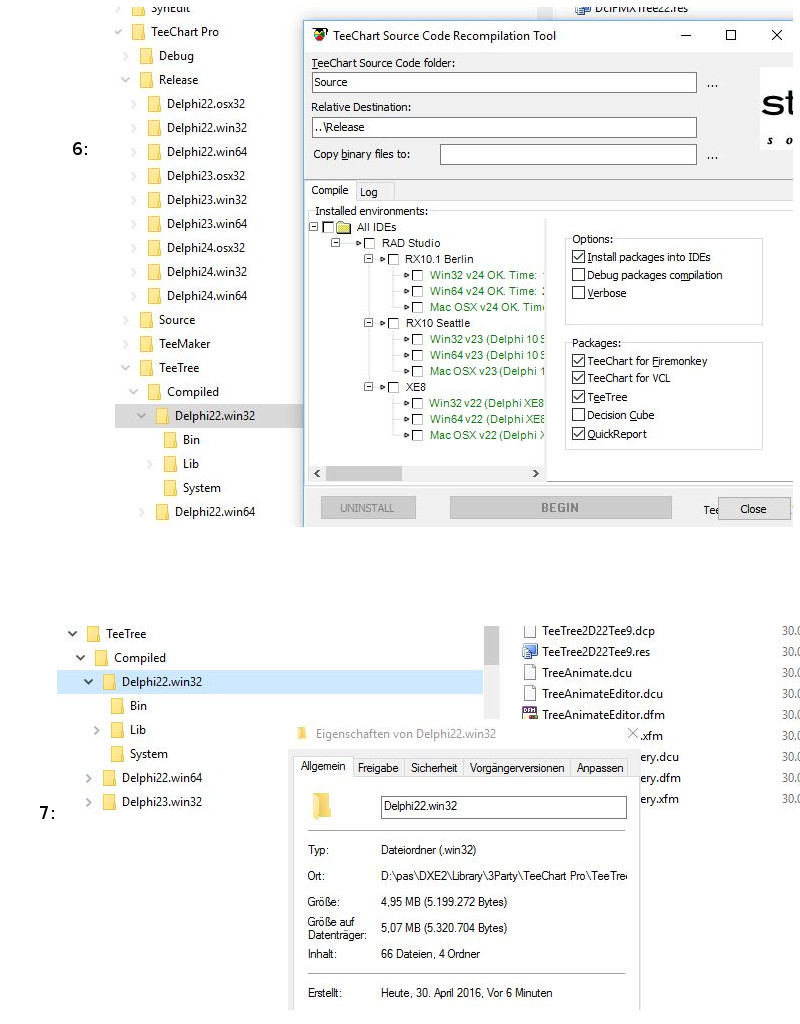Tick the RX10.1 Berlin checkbox
800x1024 pixels.
pos(393,259)
